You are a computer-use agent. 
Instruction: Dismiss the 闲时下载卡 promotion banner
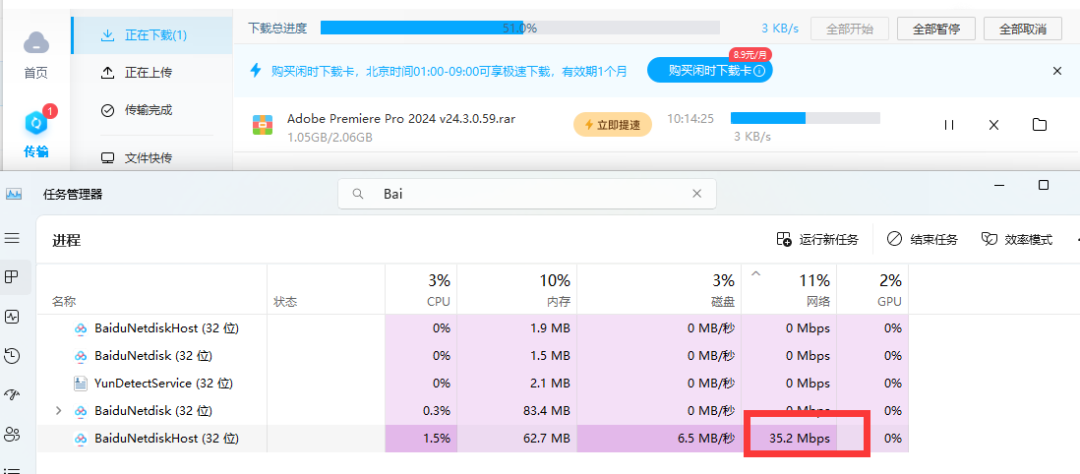coord(1057,71)
